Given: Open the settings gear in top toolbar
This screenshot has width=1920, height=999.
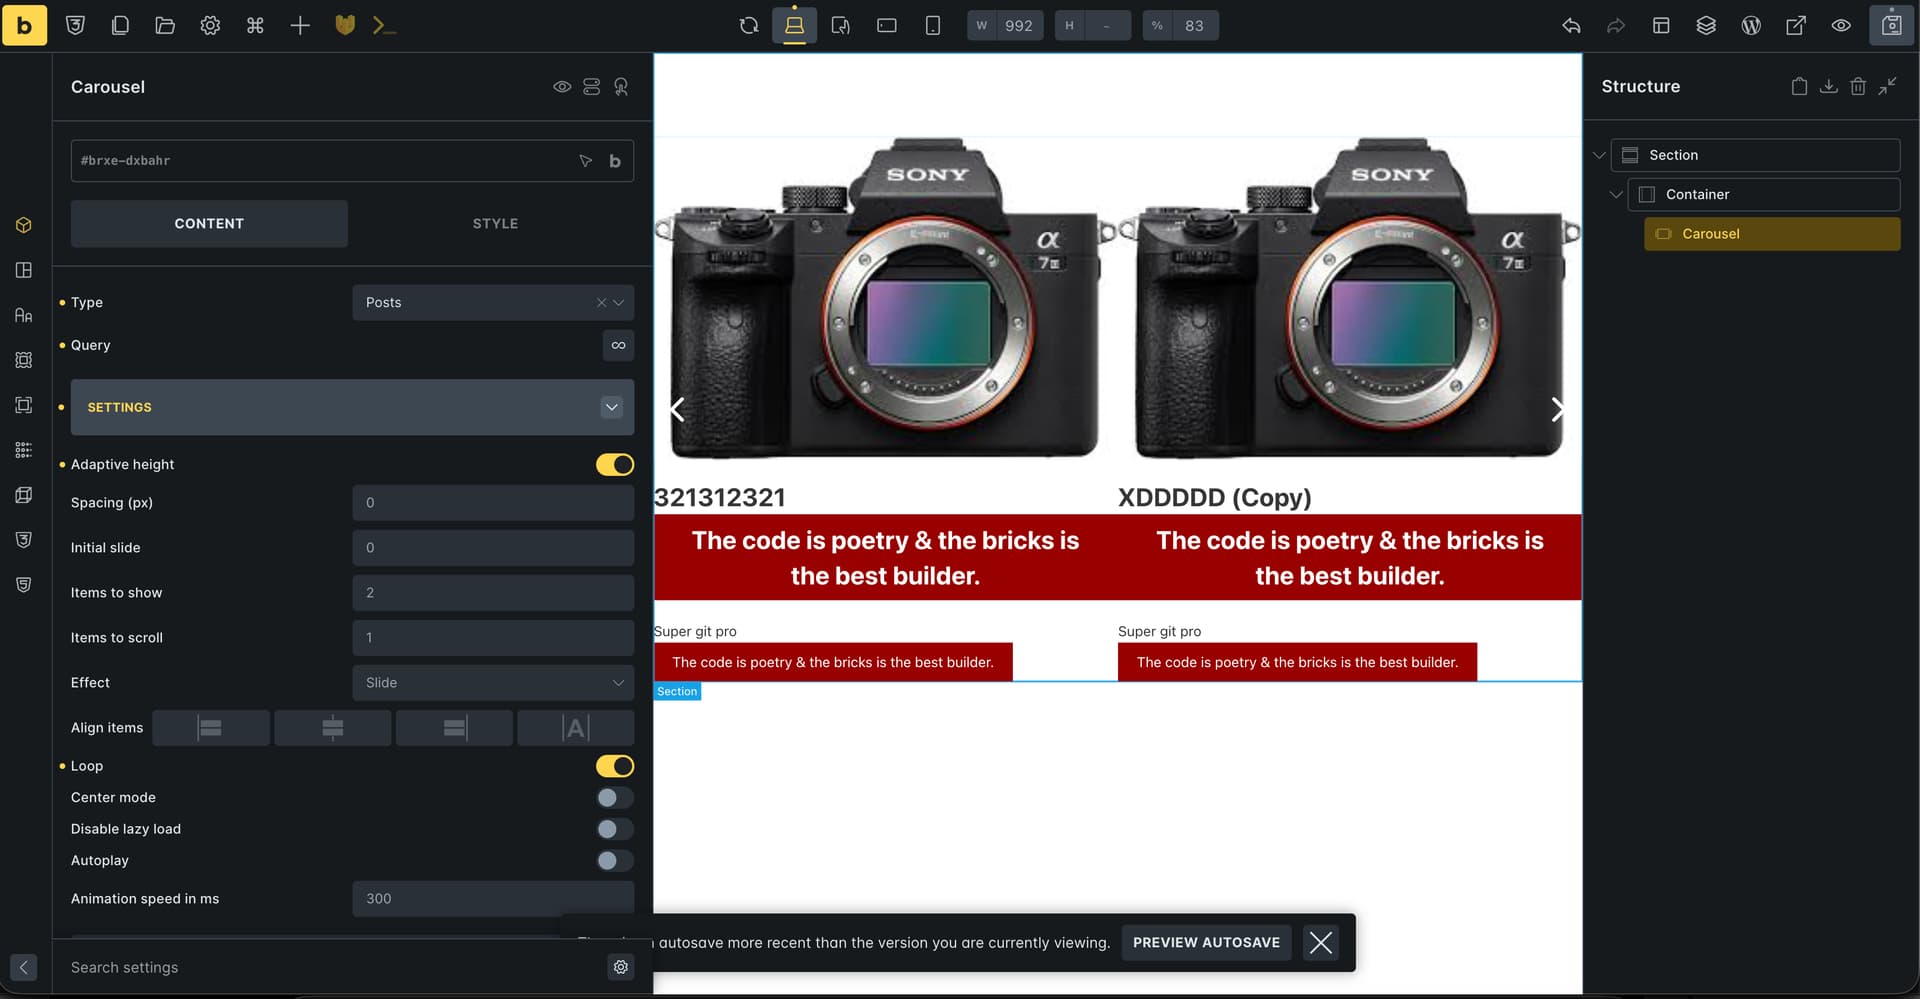Looking at the screenshot, I should [x=210, y=26].
